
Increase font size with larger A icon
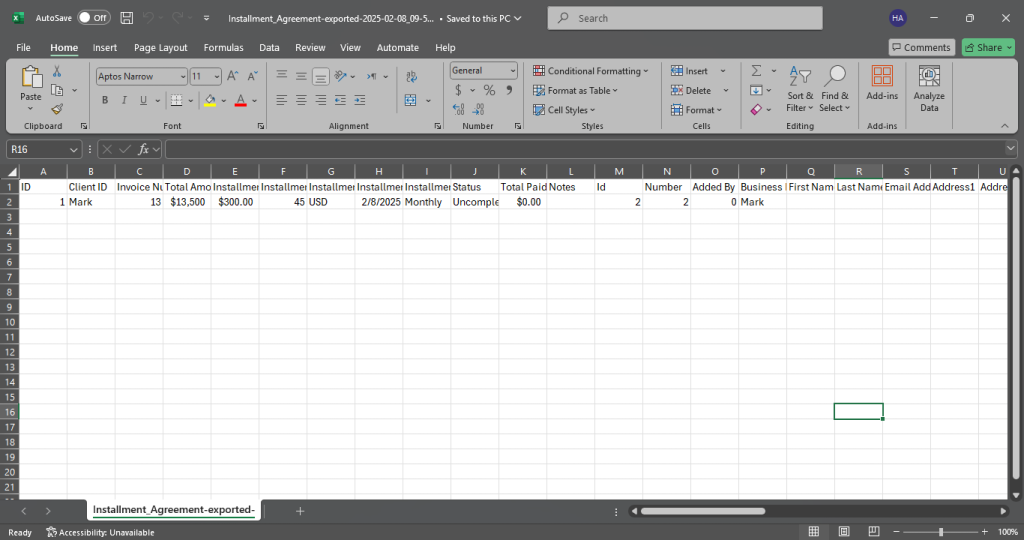(x=232, y=76)
